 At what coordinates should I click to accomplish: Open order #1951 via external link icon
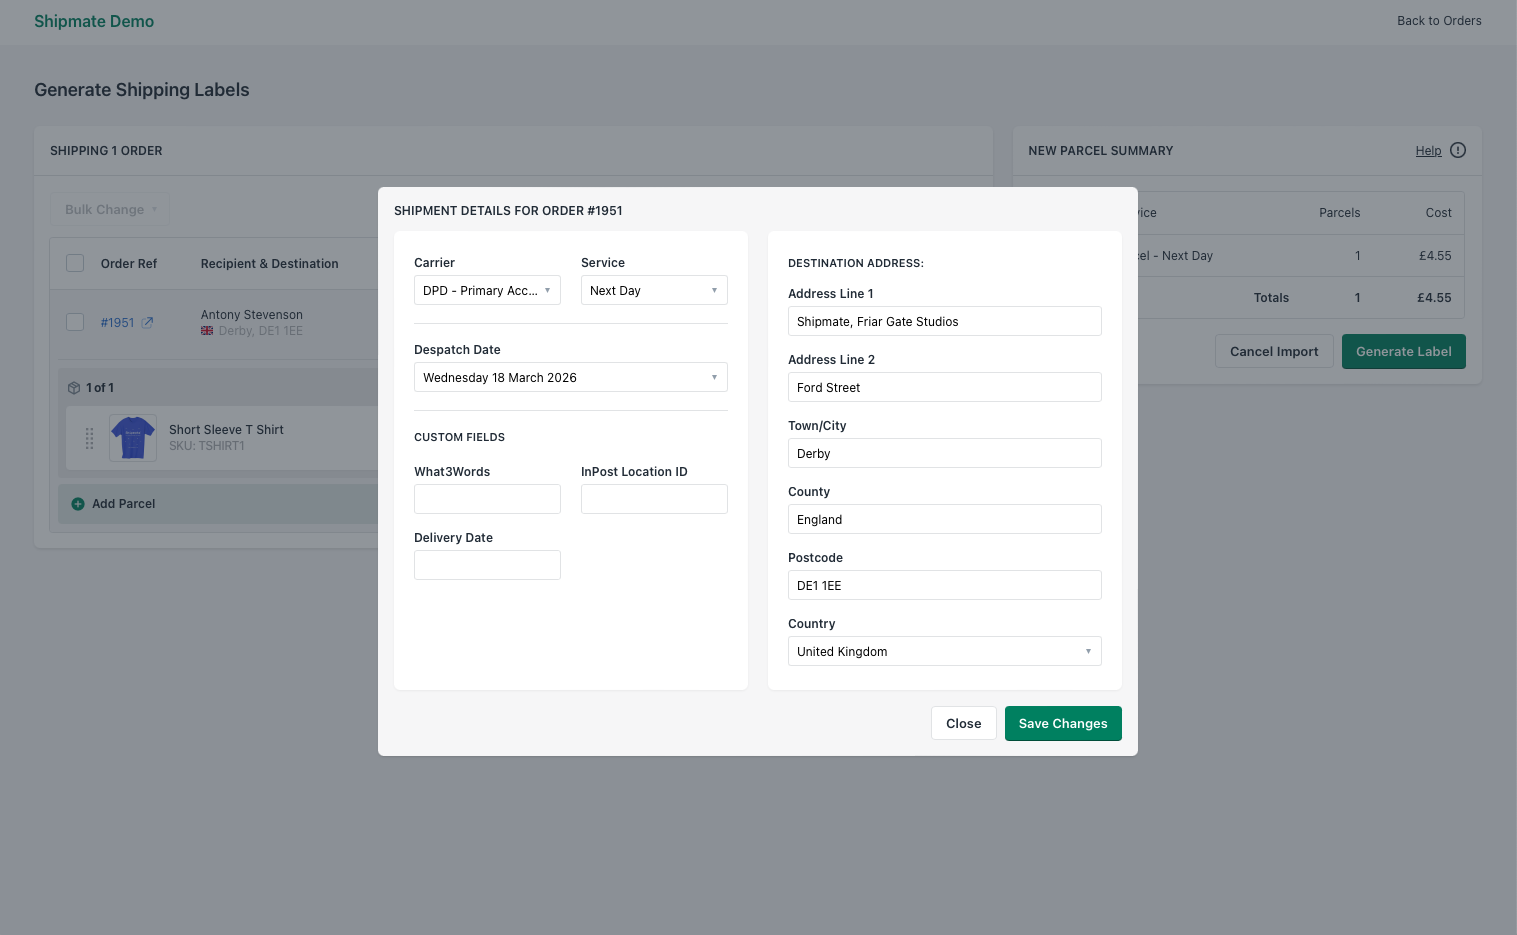click(147, 322)
